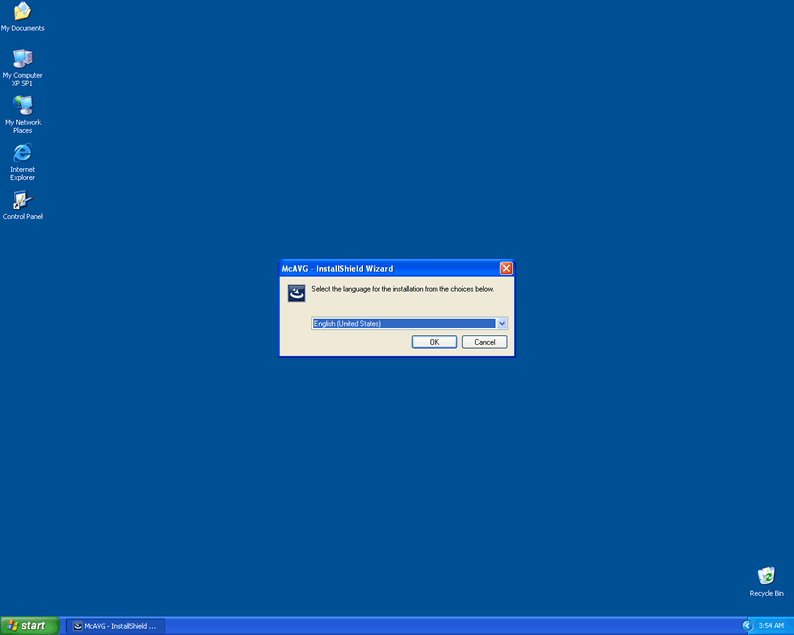Expand the language dropdown arrow
Image resolution: width=794 pixels, height=635 pixels.
(x=502, y=323)
